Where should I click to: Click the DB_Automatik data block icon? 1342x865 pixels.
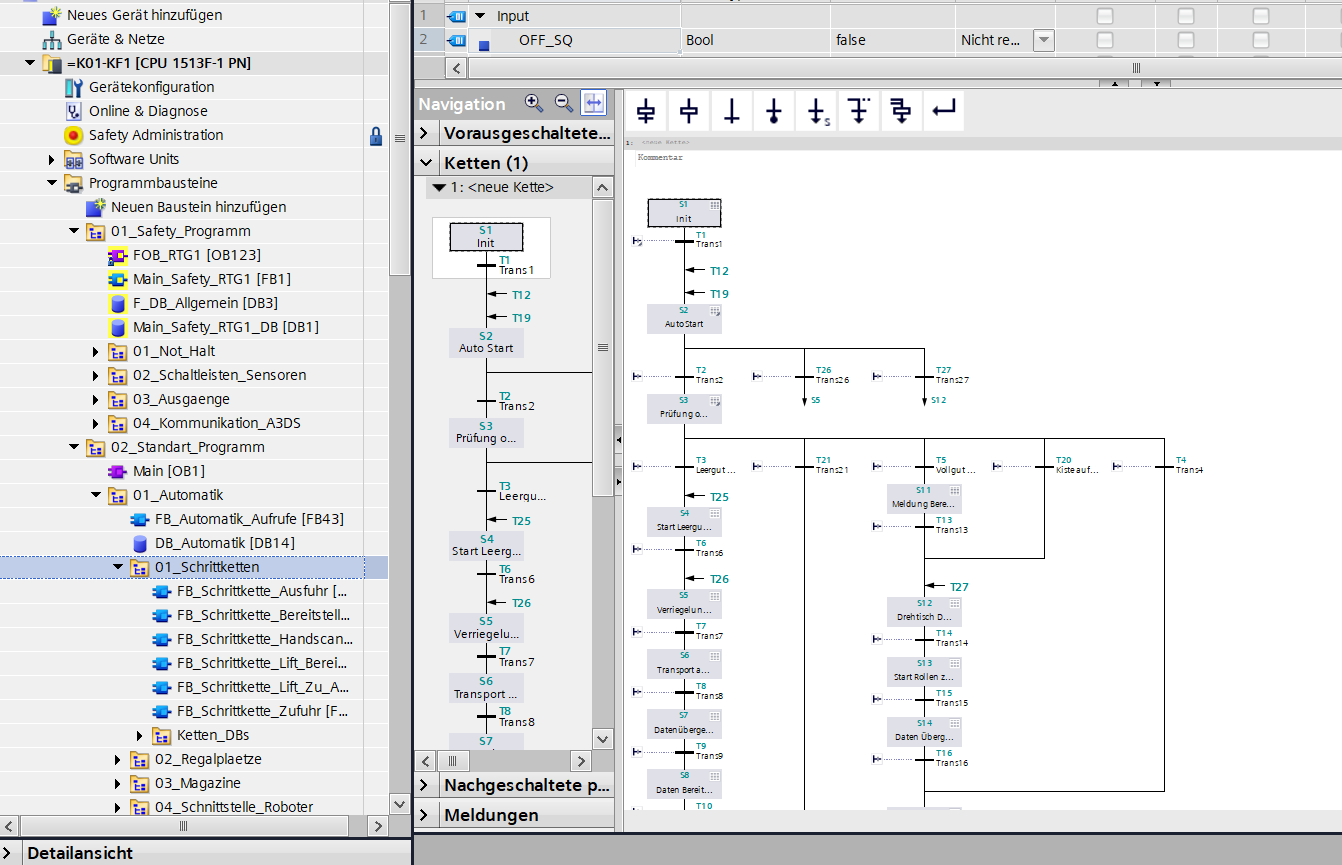tap(140, 543)
